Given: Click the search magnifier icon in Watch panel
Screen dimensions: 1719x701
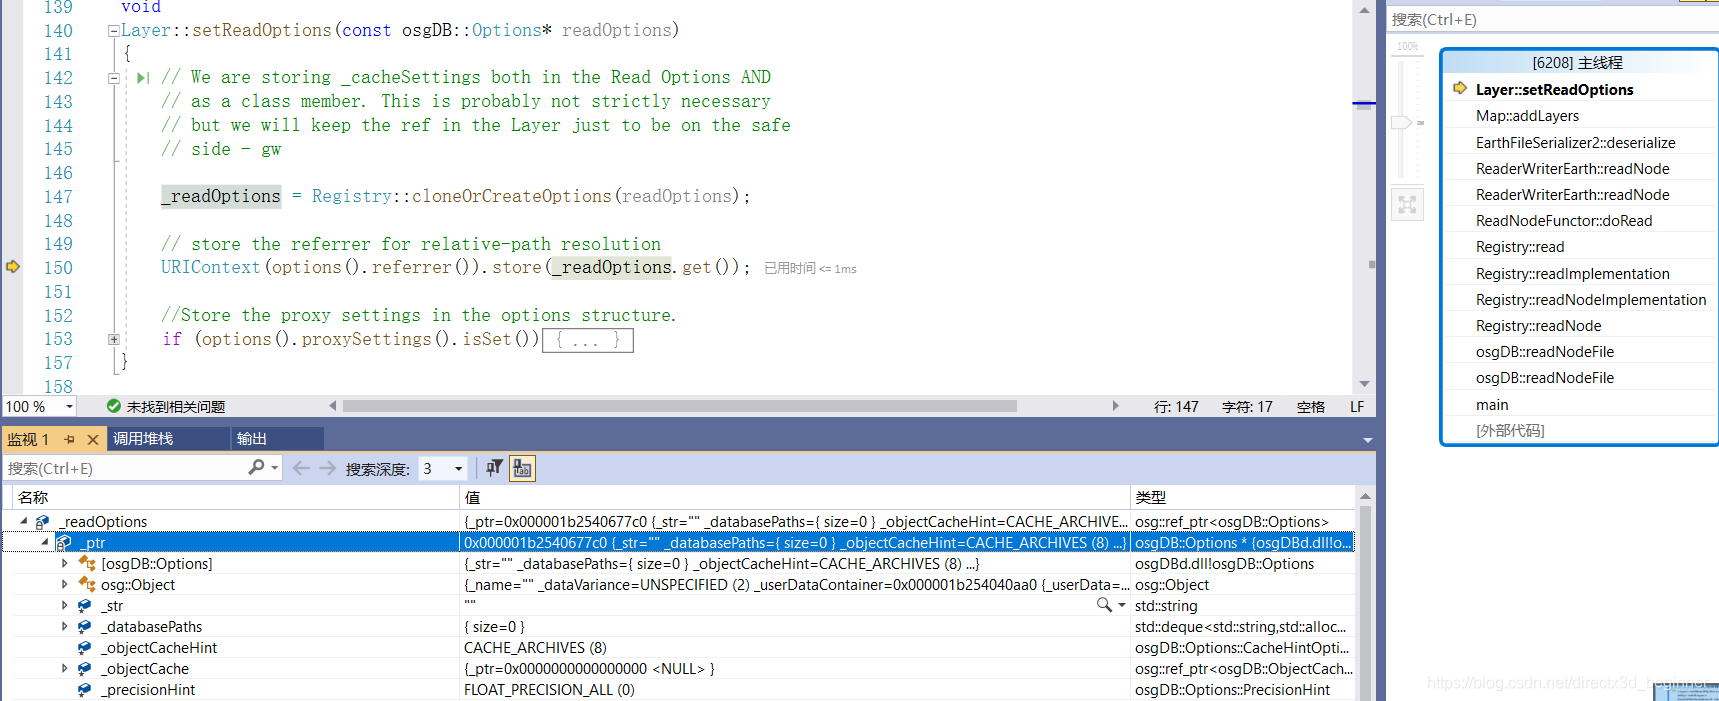Looking at the screenshot, I should click(x=257, y=467).
